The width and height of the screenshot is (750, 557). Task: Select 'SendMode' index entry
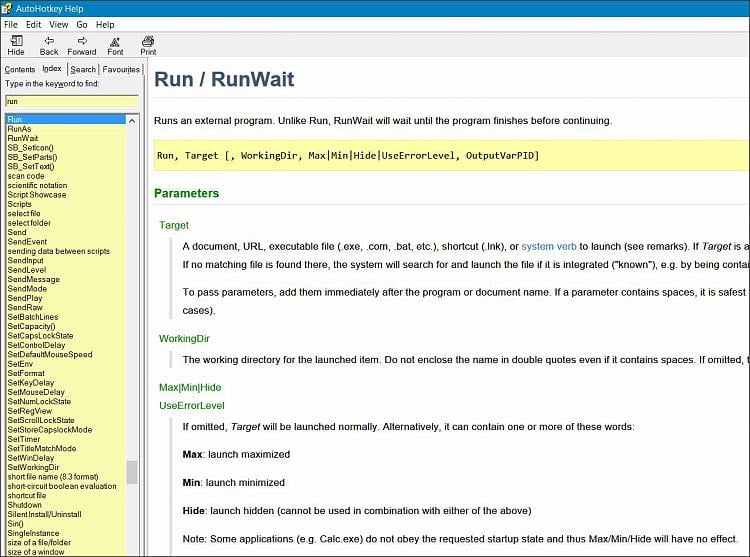[x=27, y=289]
